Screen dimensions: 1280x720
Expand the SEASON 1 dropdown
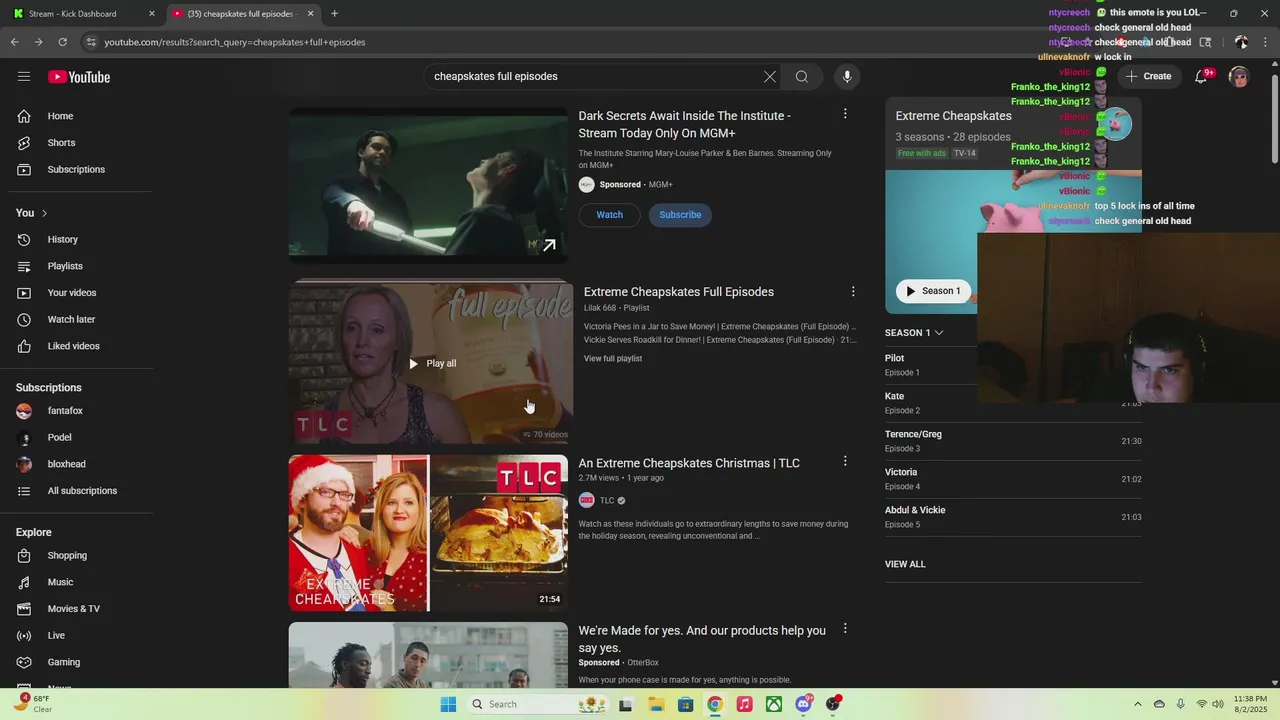[914, 332]
